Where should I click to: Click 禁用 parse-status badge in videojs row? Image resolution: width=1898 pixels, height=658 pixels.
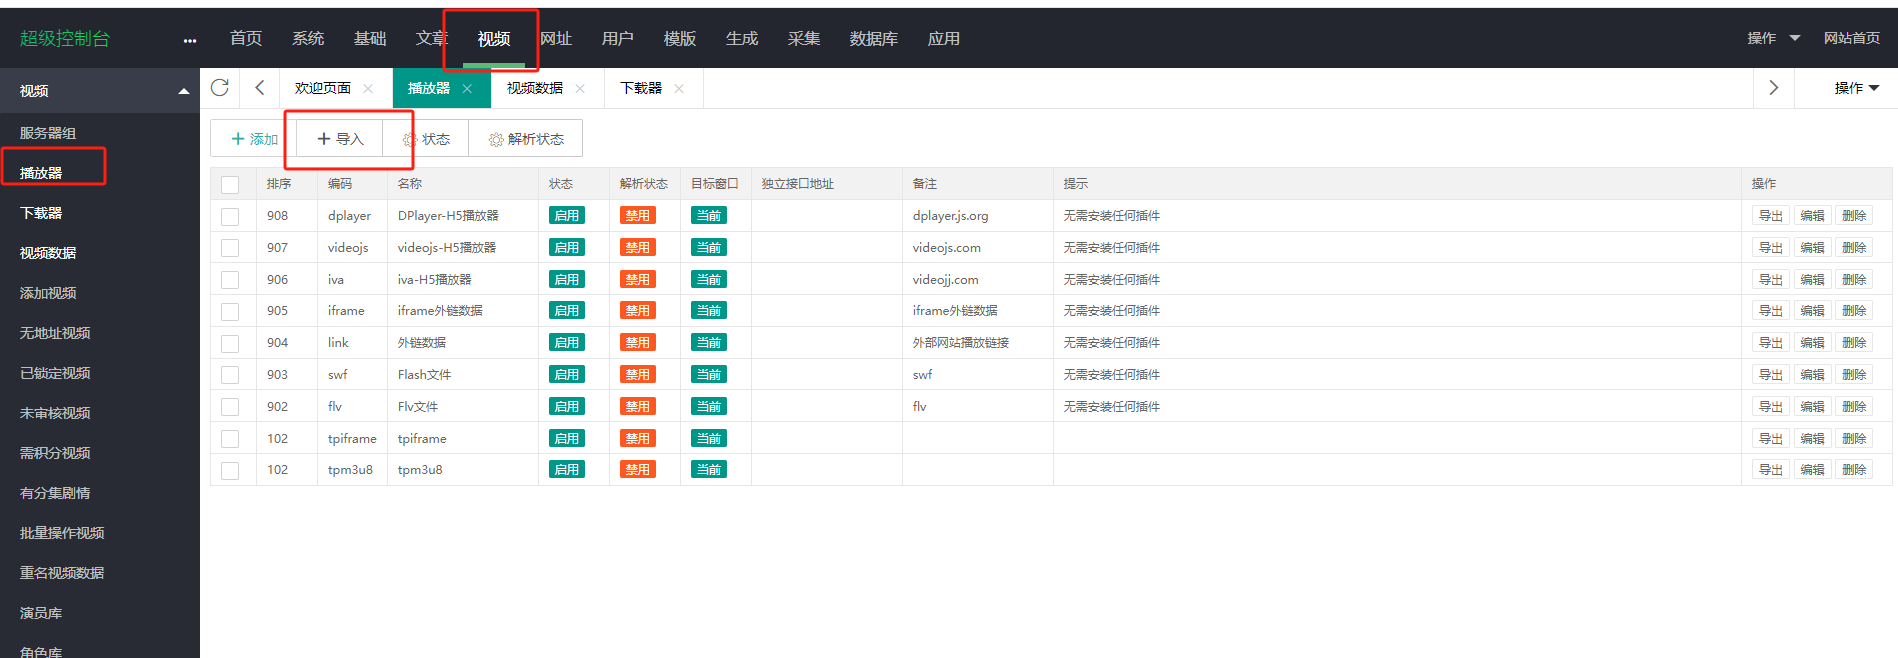click(x=638, y=248)
